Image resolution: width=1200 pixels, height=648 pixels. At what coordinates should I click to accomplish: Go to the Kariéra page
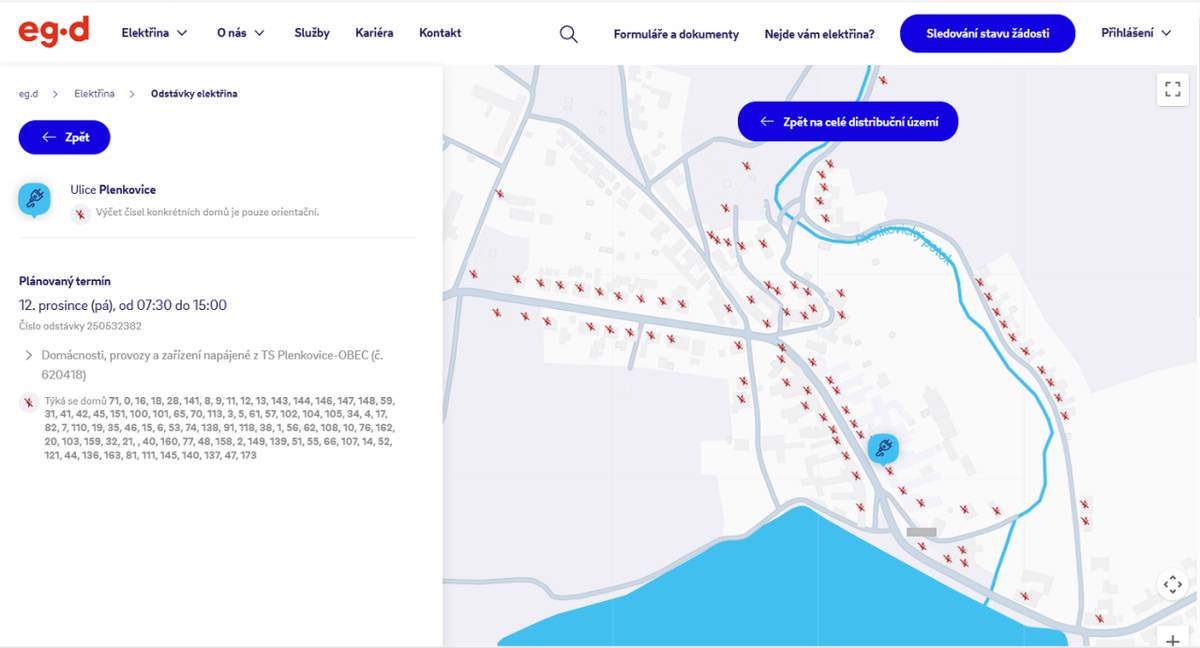point(374,33)
